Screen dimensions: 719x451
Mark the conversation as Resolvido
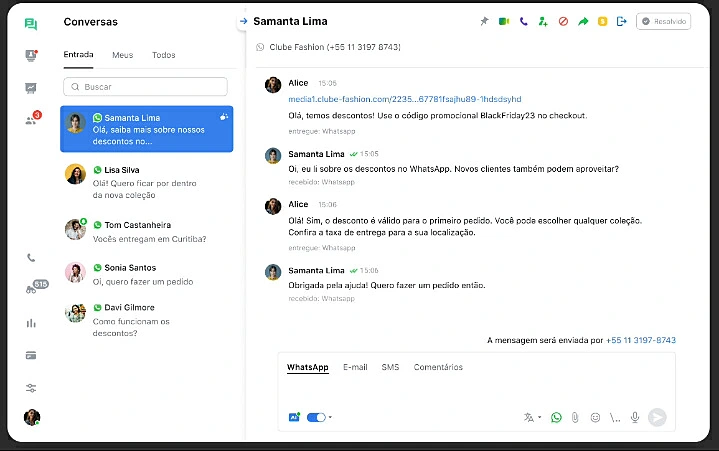[x=664, y=21]
